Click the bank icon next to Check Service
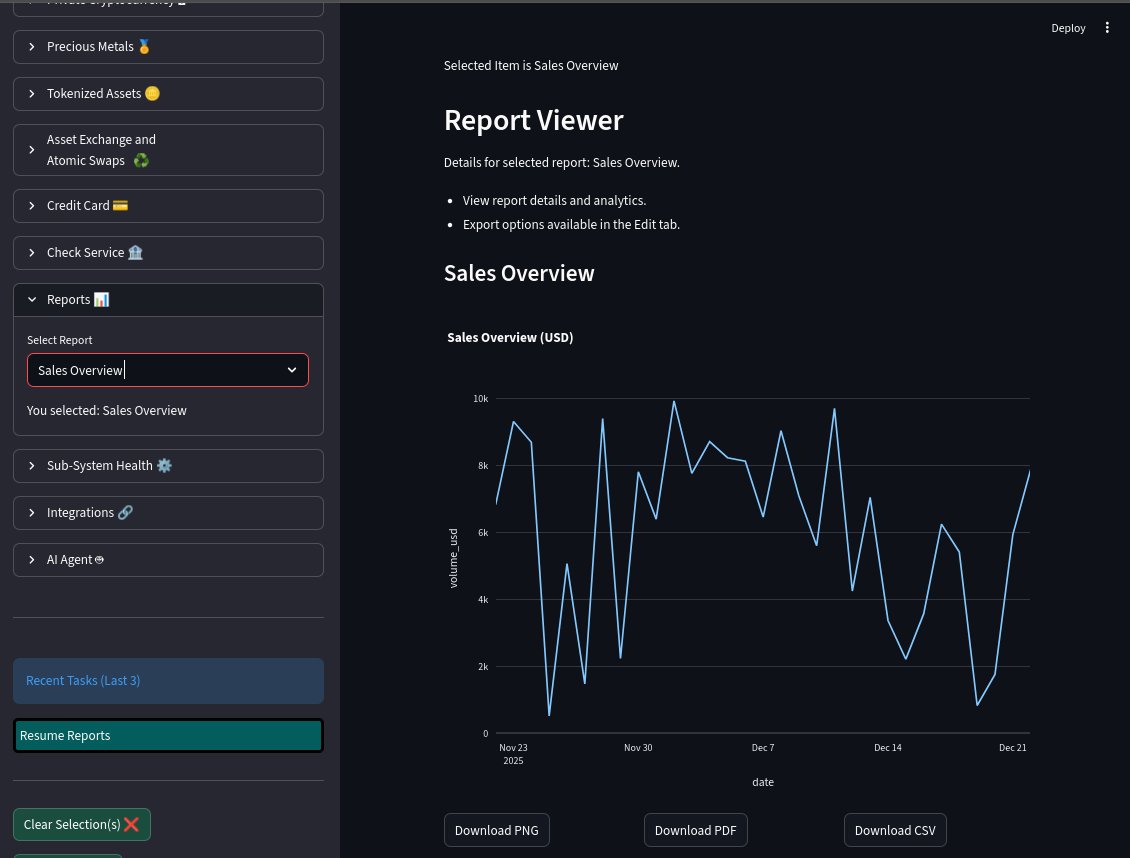This screenshot has width=1130, height=858. point(136,253)
